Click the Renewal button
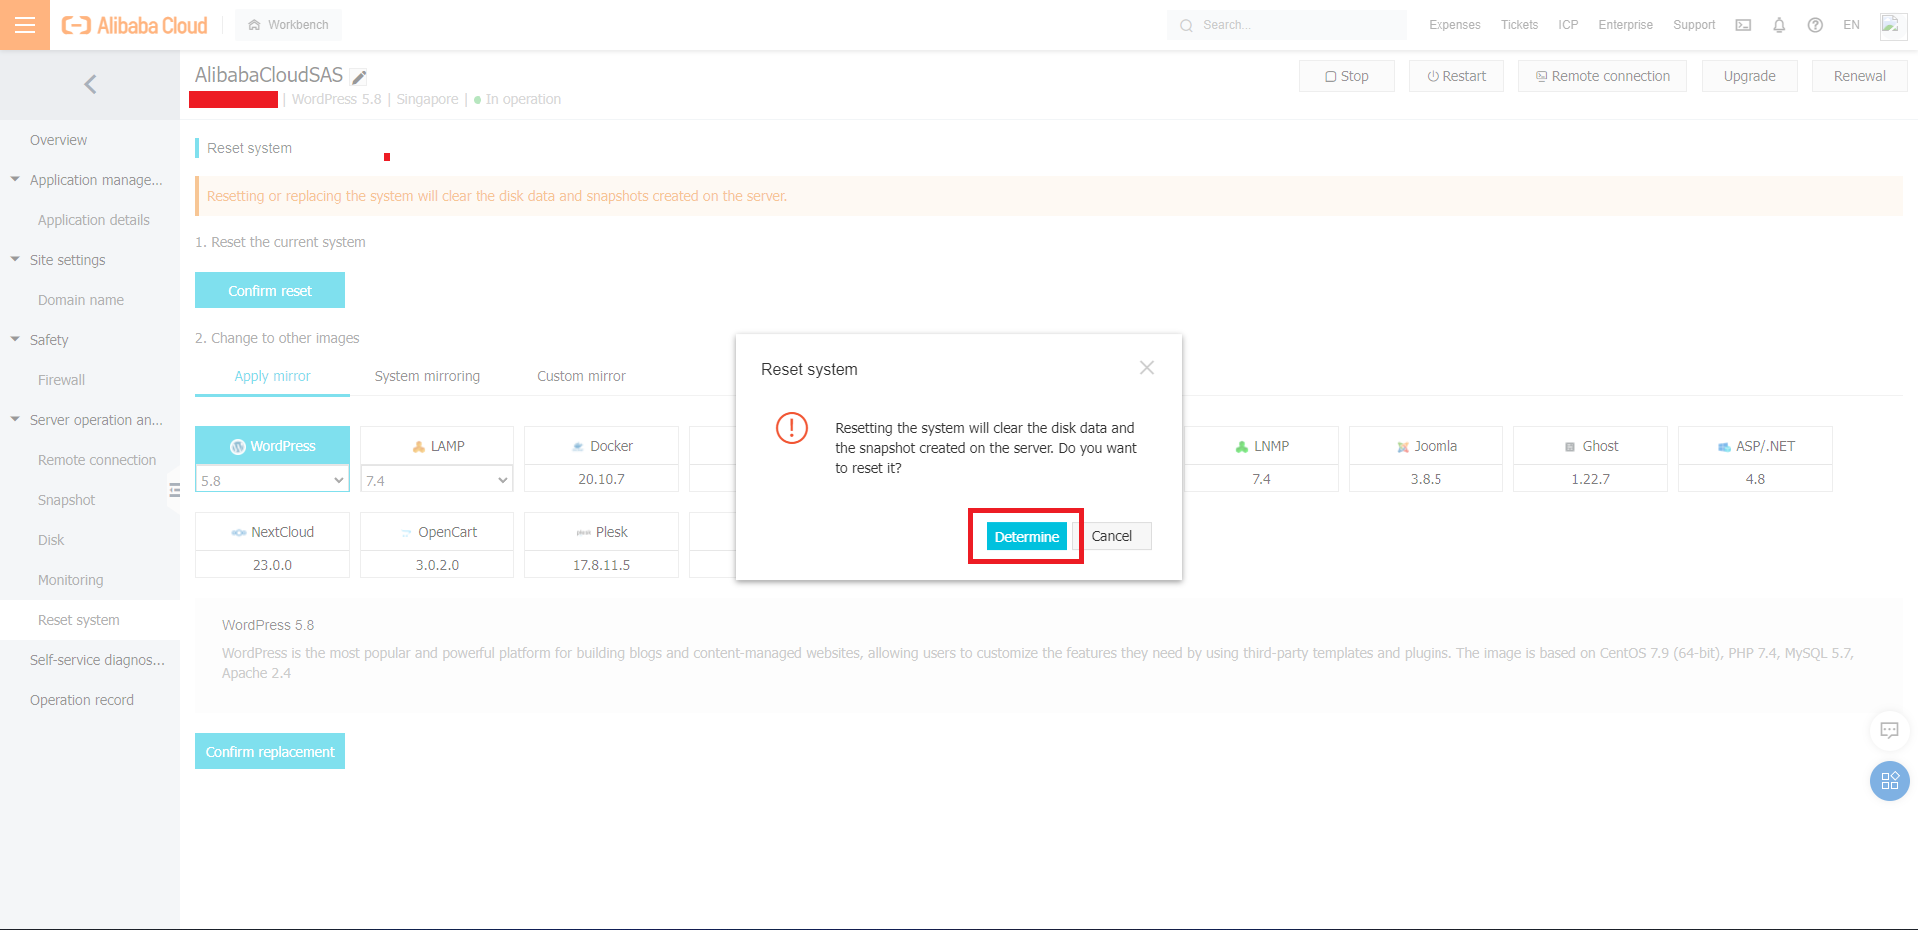Screen dimensions: 1918x930 click(x=1859, y=76)
